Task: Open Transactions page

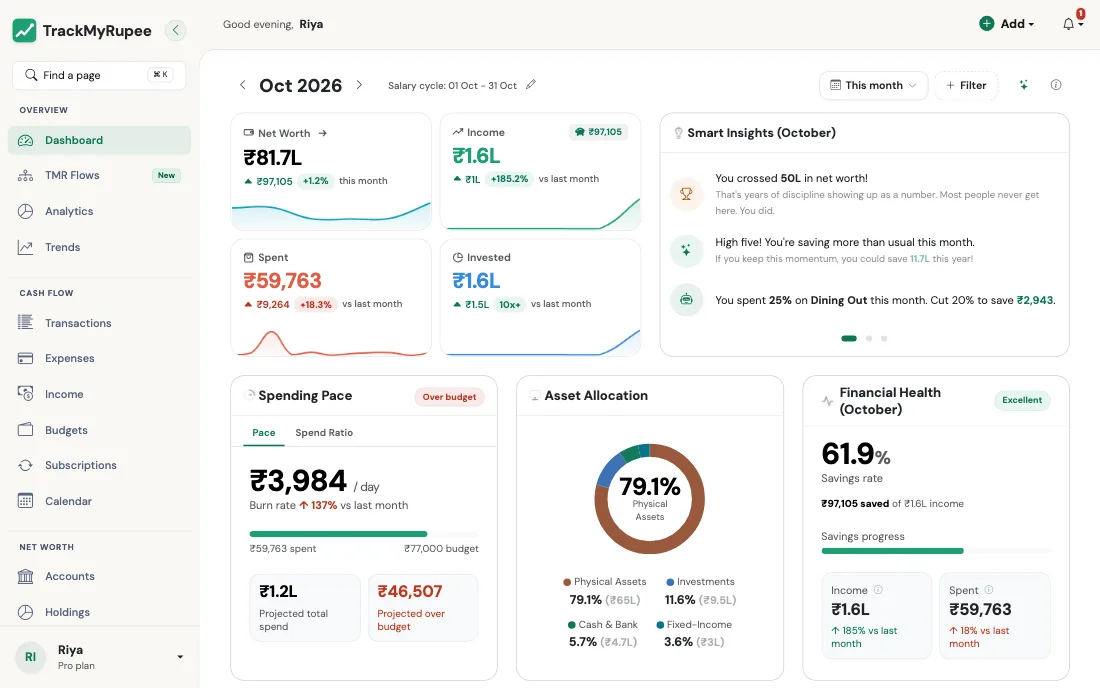Action: pos(99,323)
